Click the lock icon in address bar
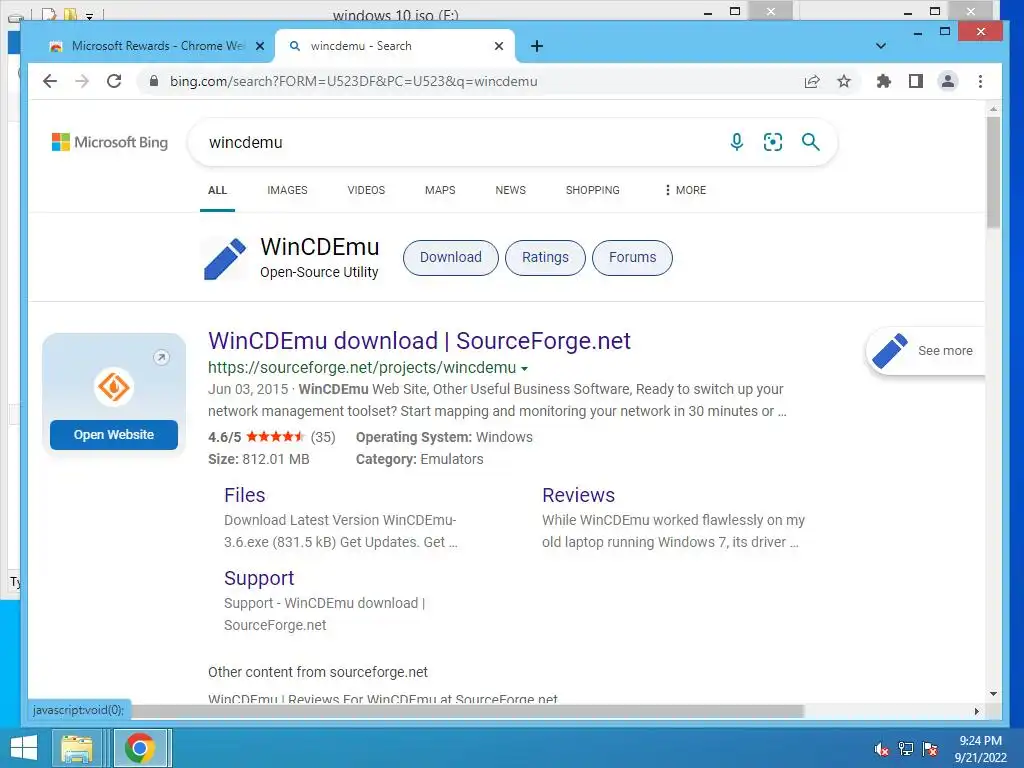The width and height of the screenshot is (1024, 768). (153, 81)
